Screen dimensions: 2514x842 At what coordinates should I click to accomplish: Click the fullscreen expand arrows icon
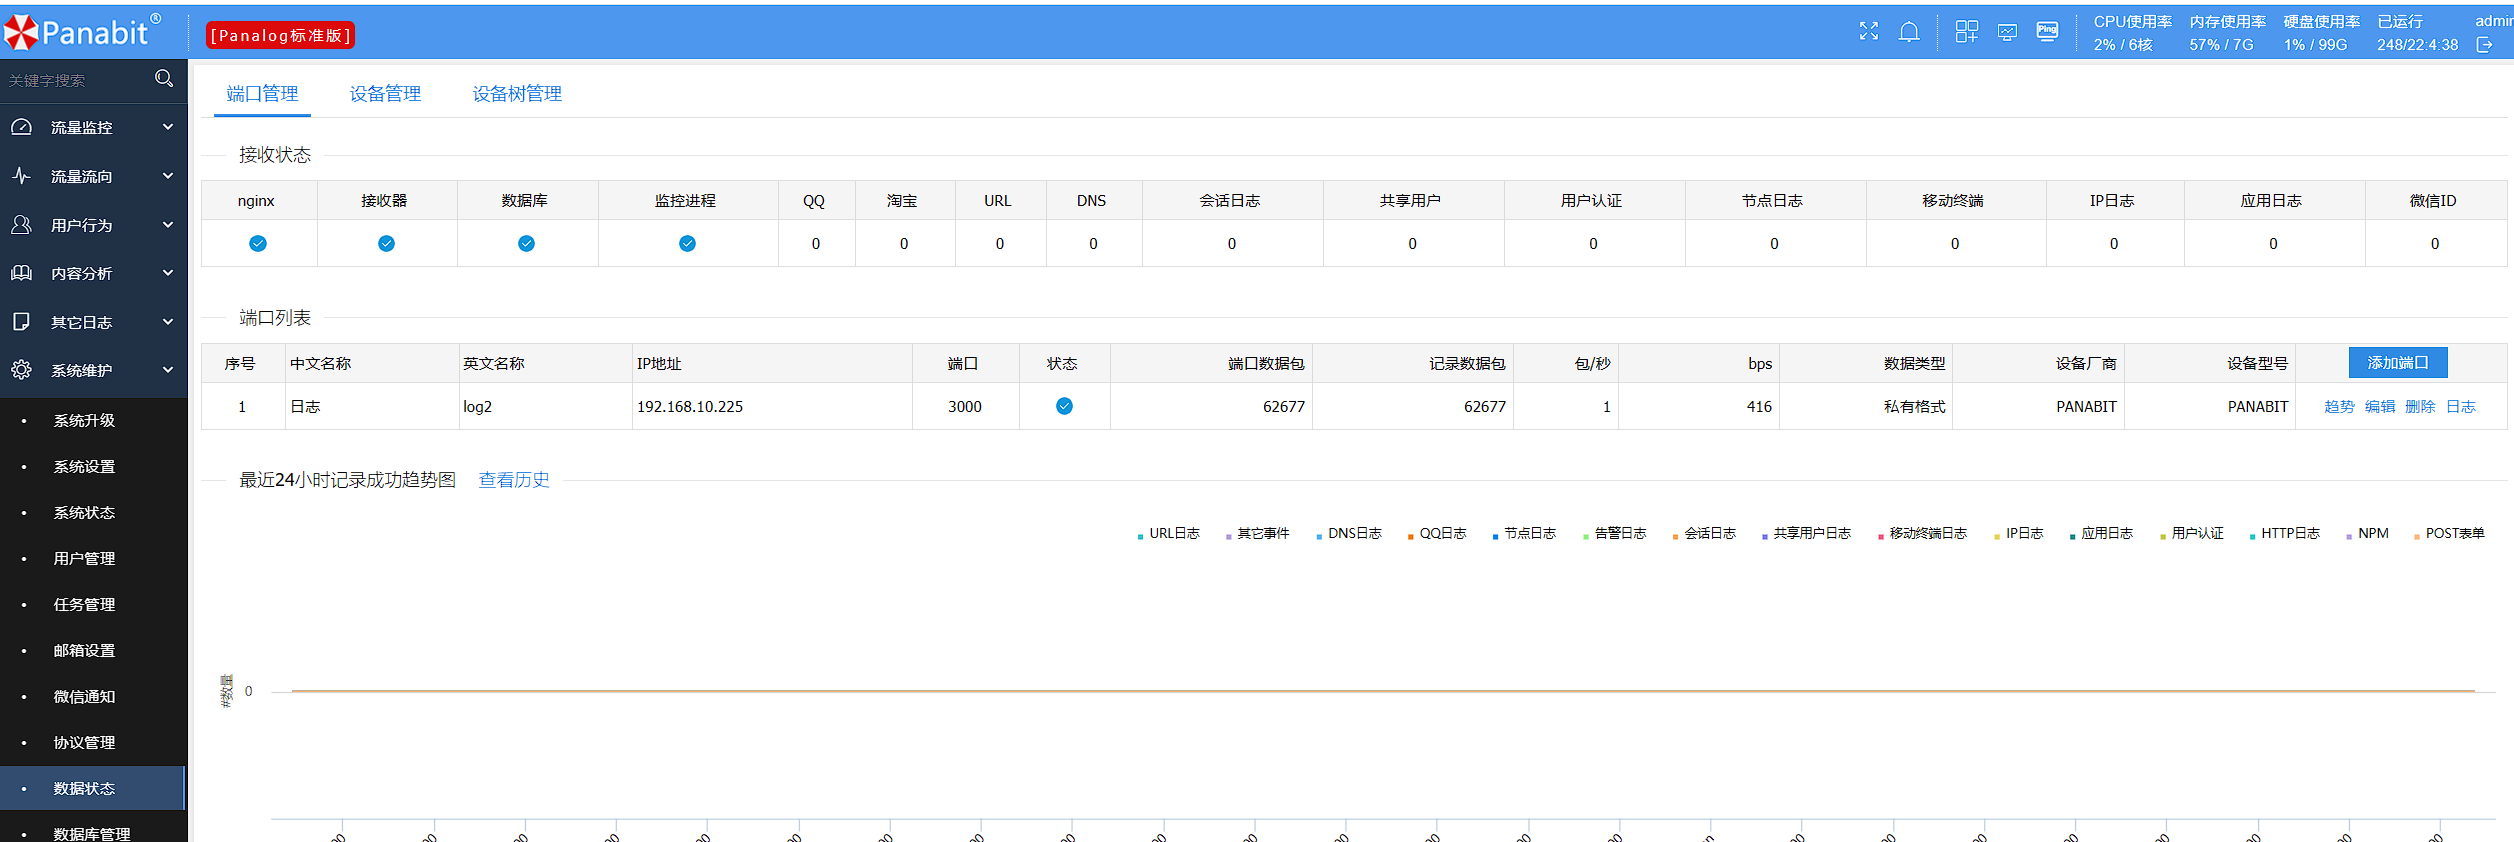[x=1868, y=32]
